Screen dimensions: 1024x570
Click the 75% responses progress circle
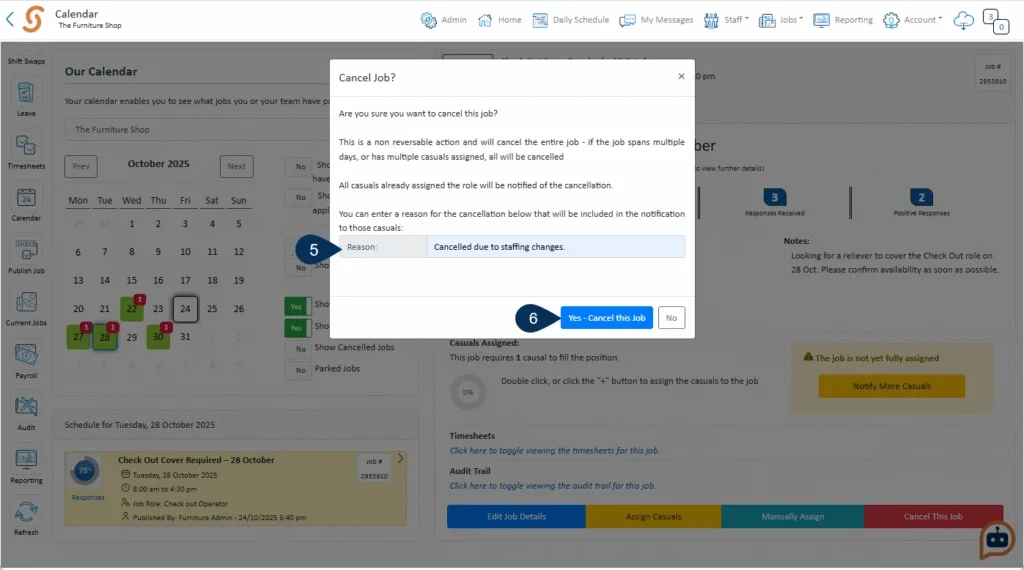coord(85,470)
